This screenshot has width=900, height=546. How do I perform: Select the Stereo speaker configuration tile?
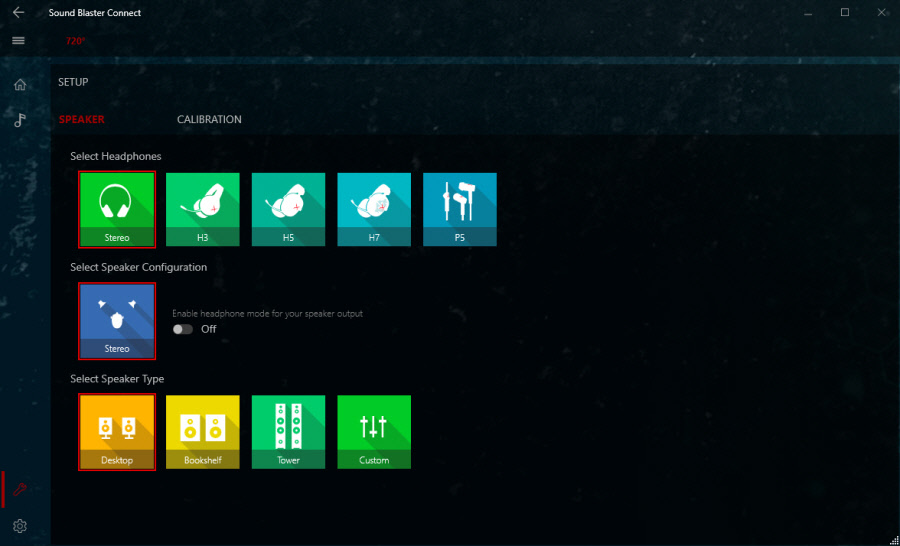tap(117, 320)
